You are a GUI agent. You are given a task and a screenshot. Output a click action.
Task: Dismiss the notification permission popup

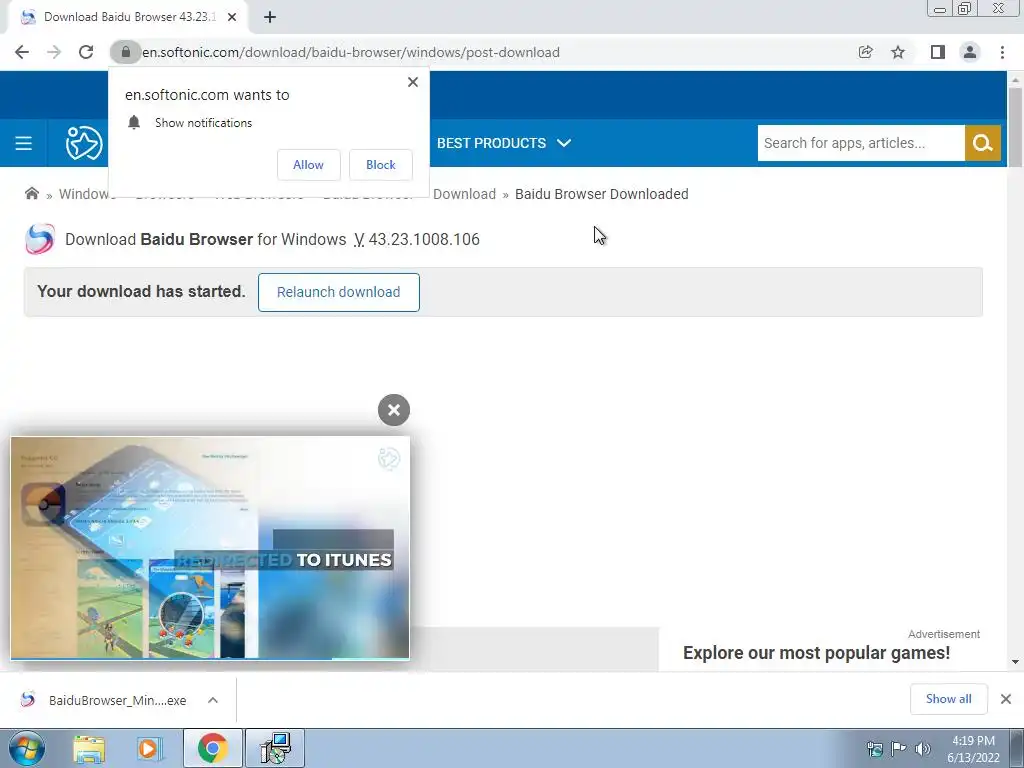point(413,82)
